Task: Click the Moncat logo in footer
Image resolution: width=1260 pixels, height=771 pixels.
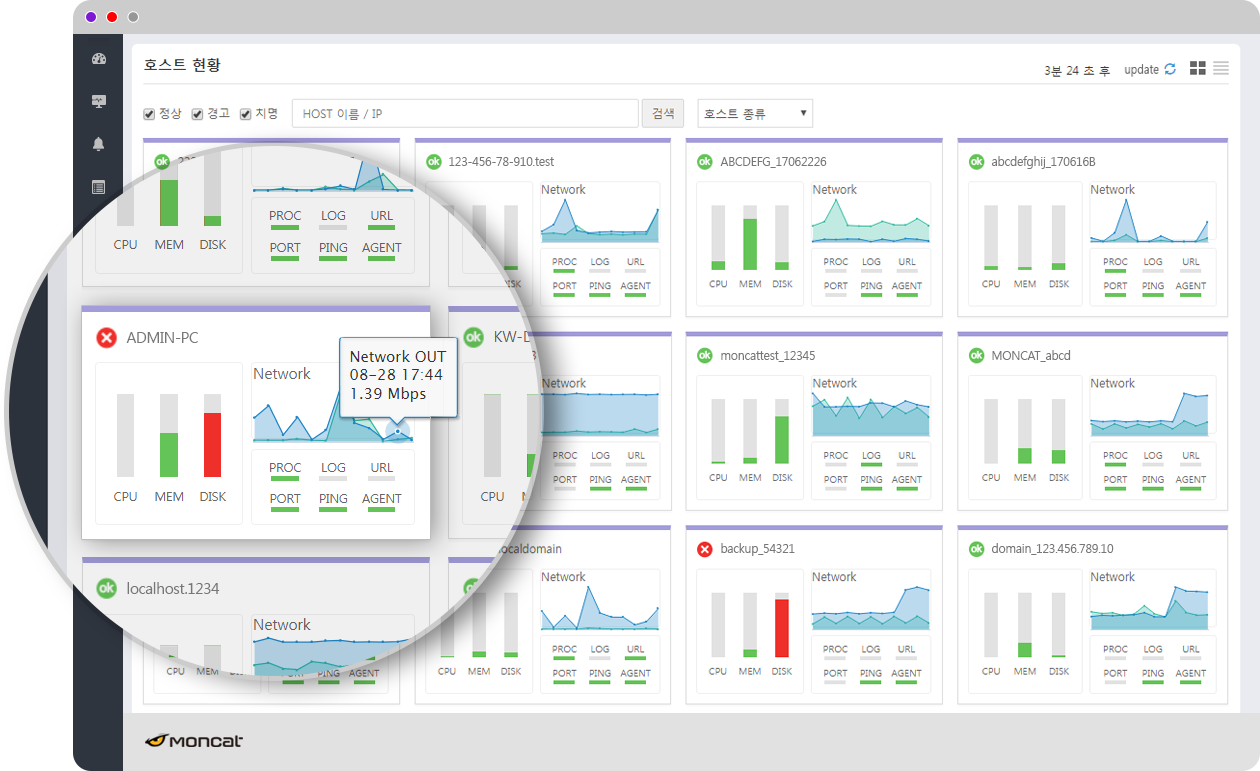Action: tap(194, 741)
